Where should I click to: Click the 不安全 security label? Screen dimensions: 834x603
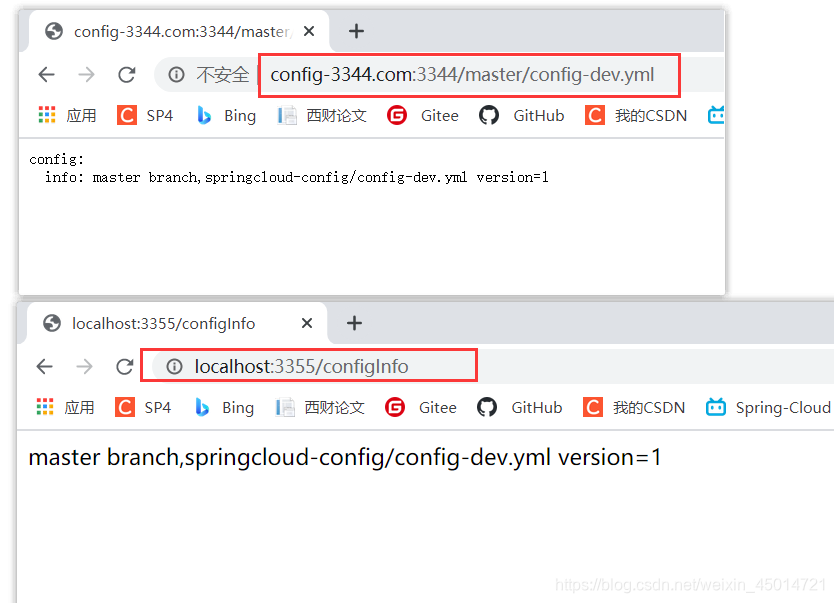[x=222, y=75]
